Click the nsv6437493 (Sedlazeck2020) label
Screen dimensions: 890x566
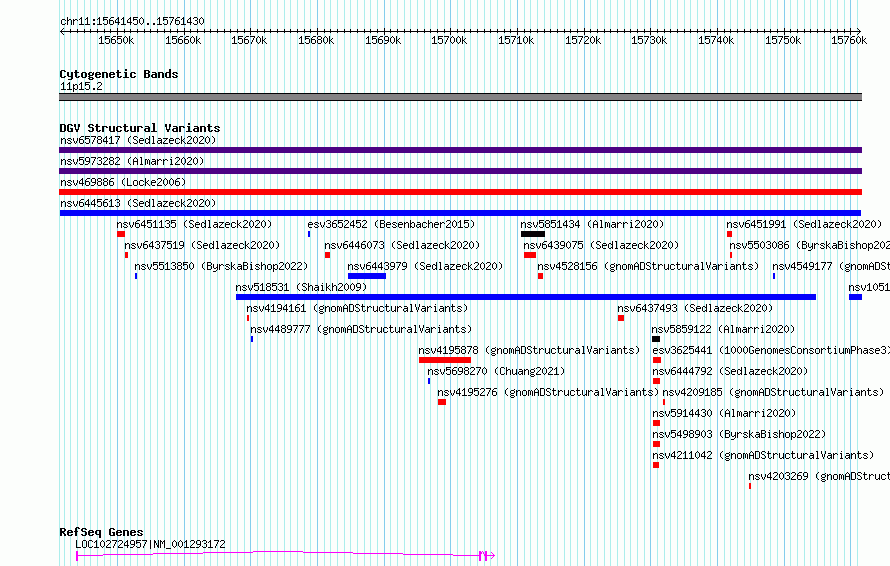pyautogui.click(x=695, y=308)
